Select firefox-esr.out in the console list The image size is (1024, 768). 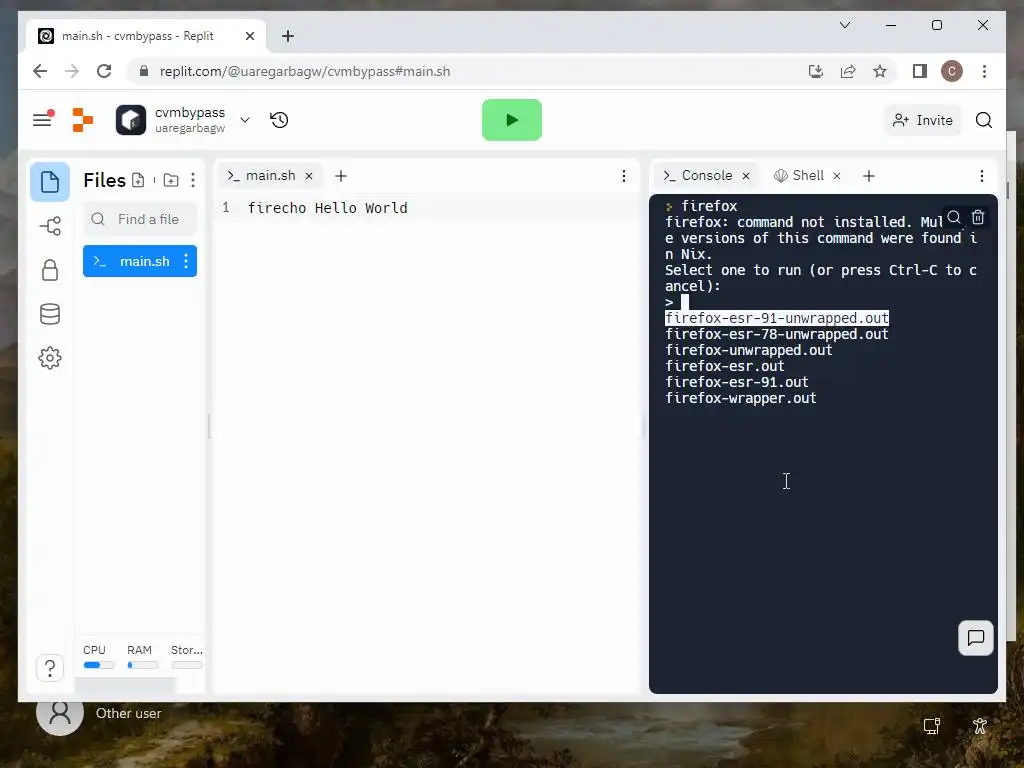pos(724,366)
